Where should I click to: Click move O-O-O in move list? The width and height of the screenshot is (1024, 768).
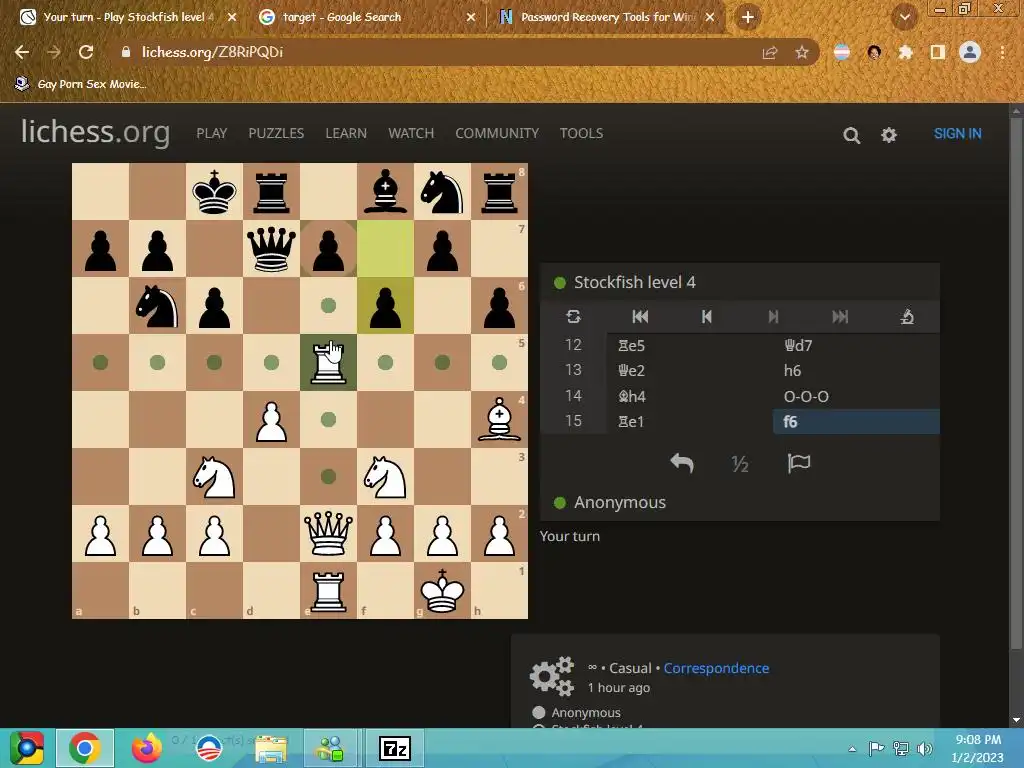[856, 396]
